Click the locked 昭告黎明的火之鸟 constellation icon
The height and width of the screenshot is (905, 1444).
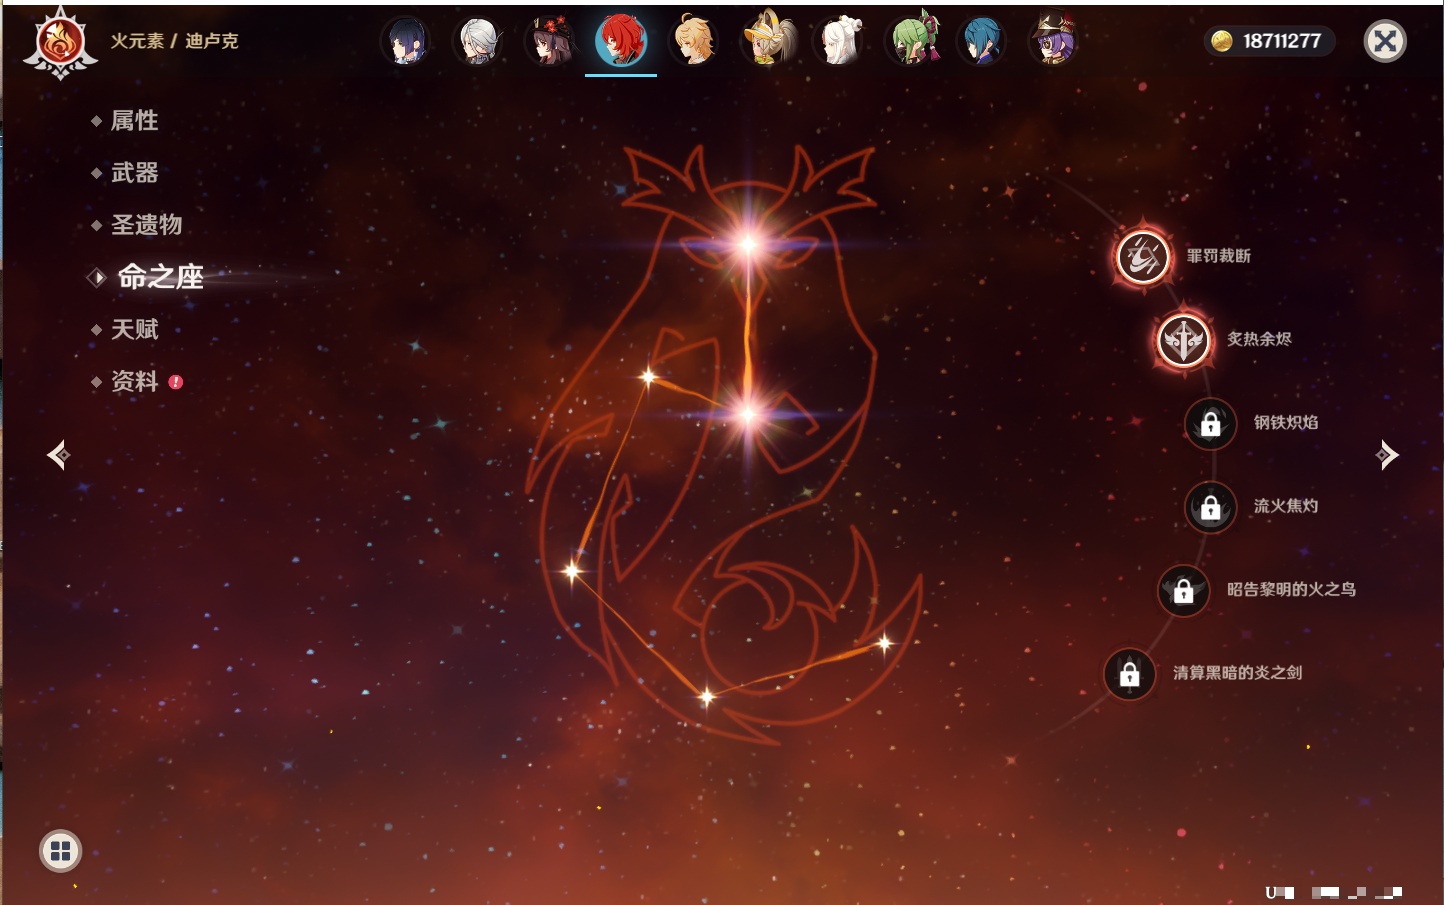pyautogui.click(x=1183, y=591)
